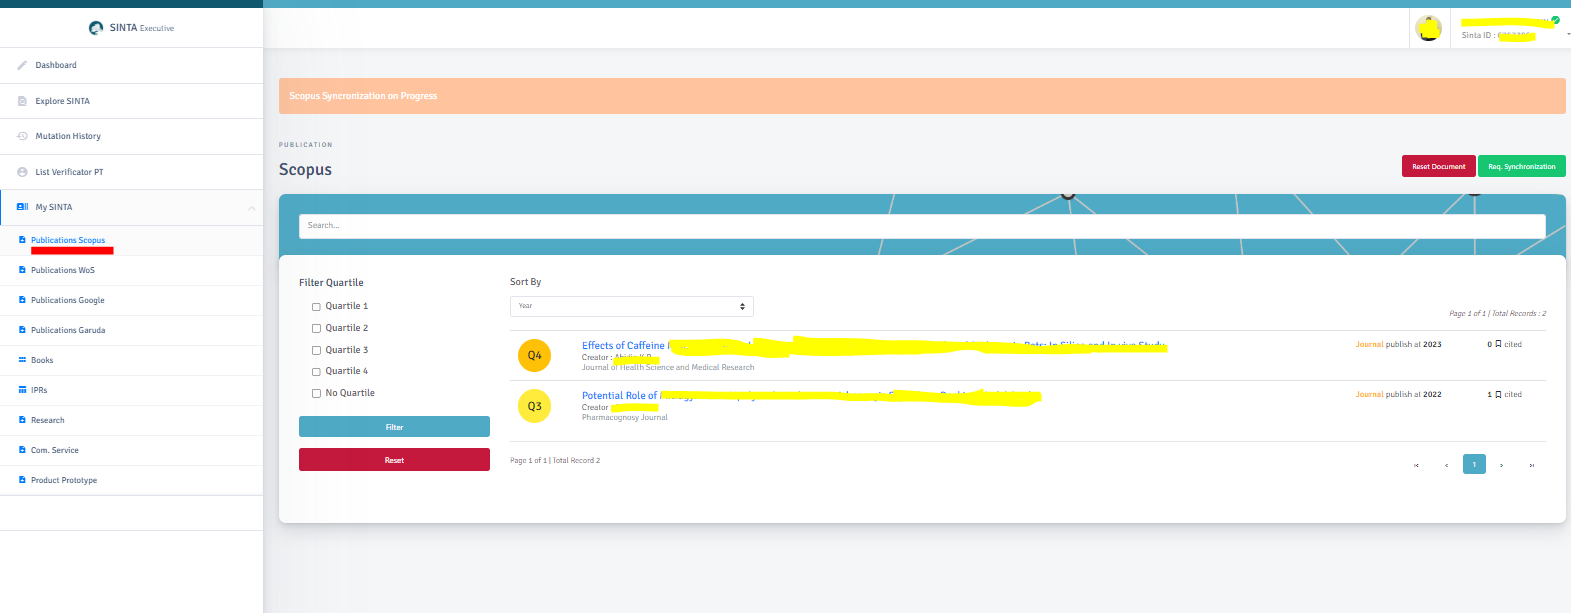The height and width of the screenshot is (613, 1571).
Task: Check the Quartile 1 filter
Action: [316, 307]
